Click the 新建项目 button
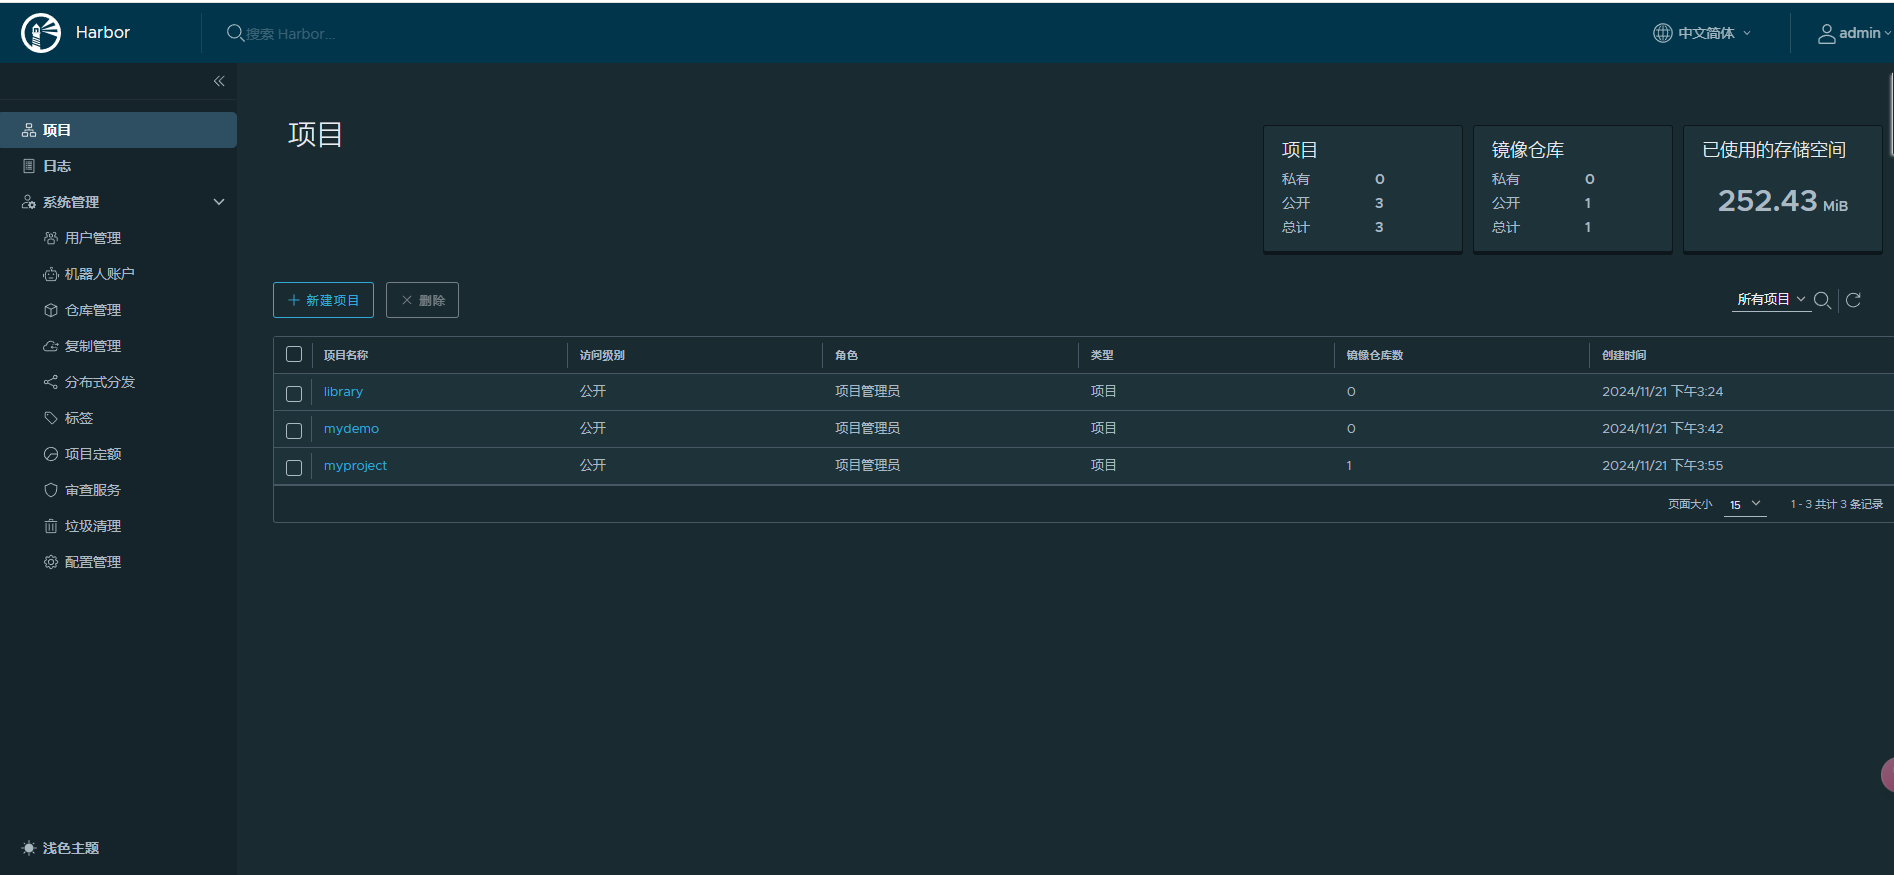The image size is (1894, 875). pyautogui.click(x=323, y=300)
